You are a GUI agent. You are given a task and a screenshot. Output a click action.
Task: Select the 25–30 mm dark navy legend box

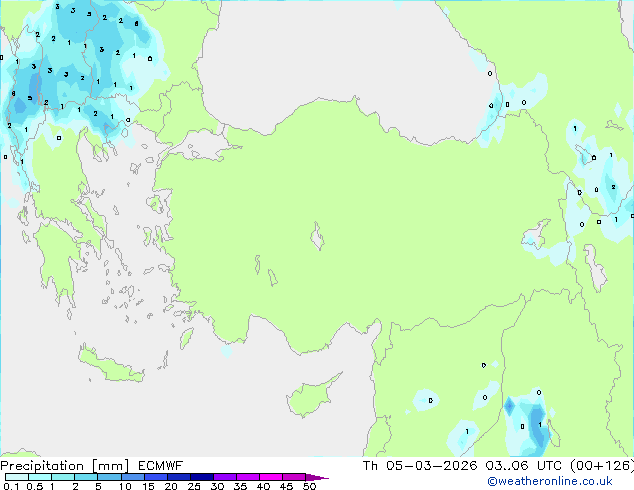pyautogui.click(x=201, y=477)
